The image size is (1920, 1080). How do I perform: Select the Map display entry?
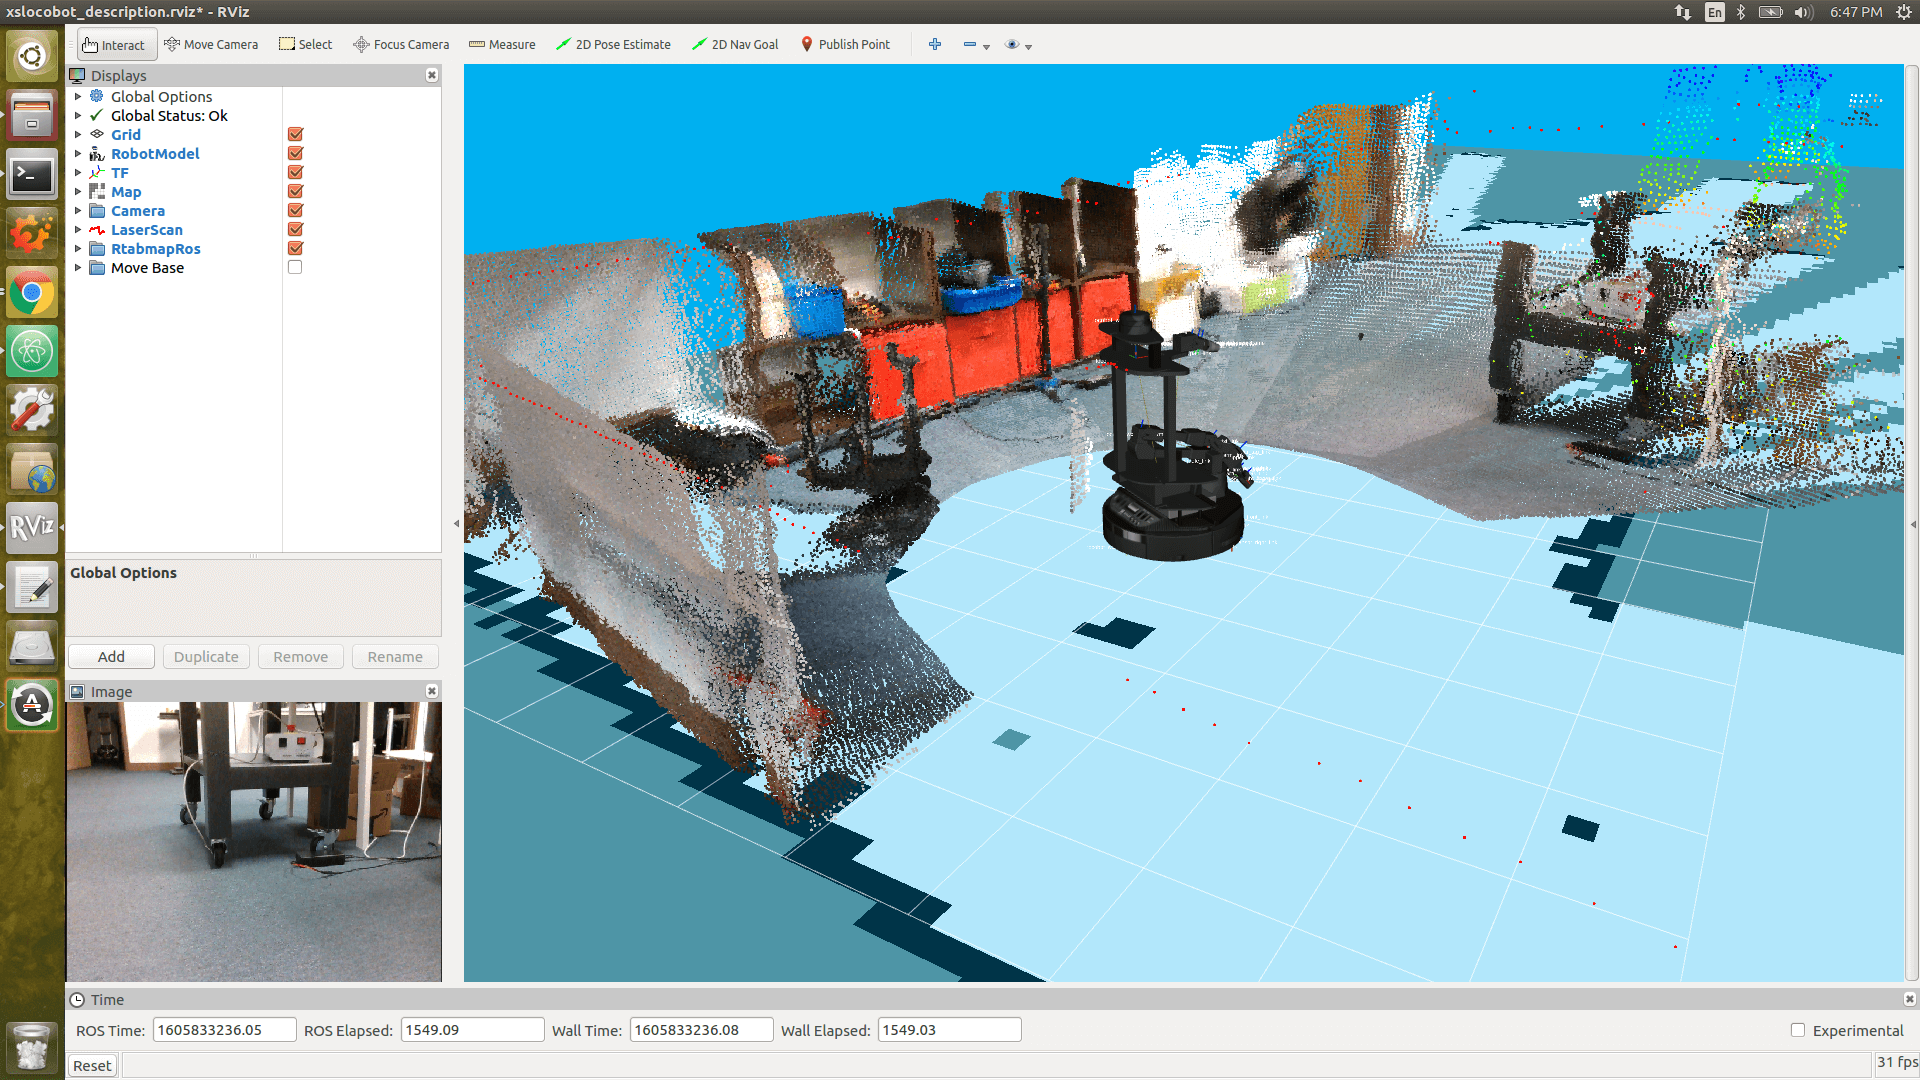tap(126, 191)
